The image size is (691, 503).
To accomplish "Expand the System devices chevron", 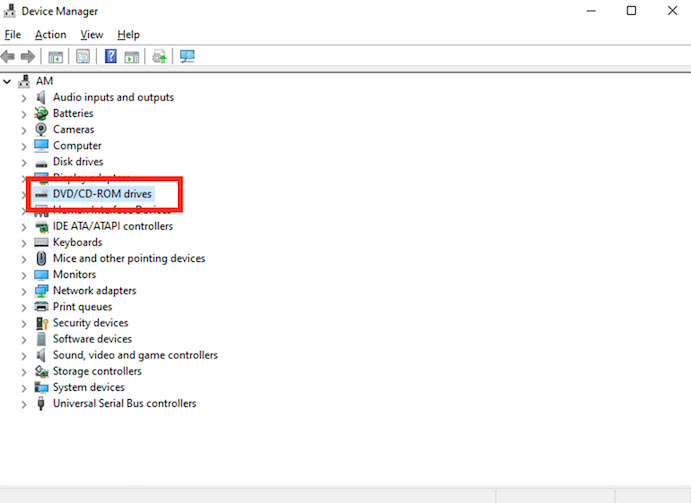I will click(x=24, y=388).
